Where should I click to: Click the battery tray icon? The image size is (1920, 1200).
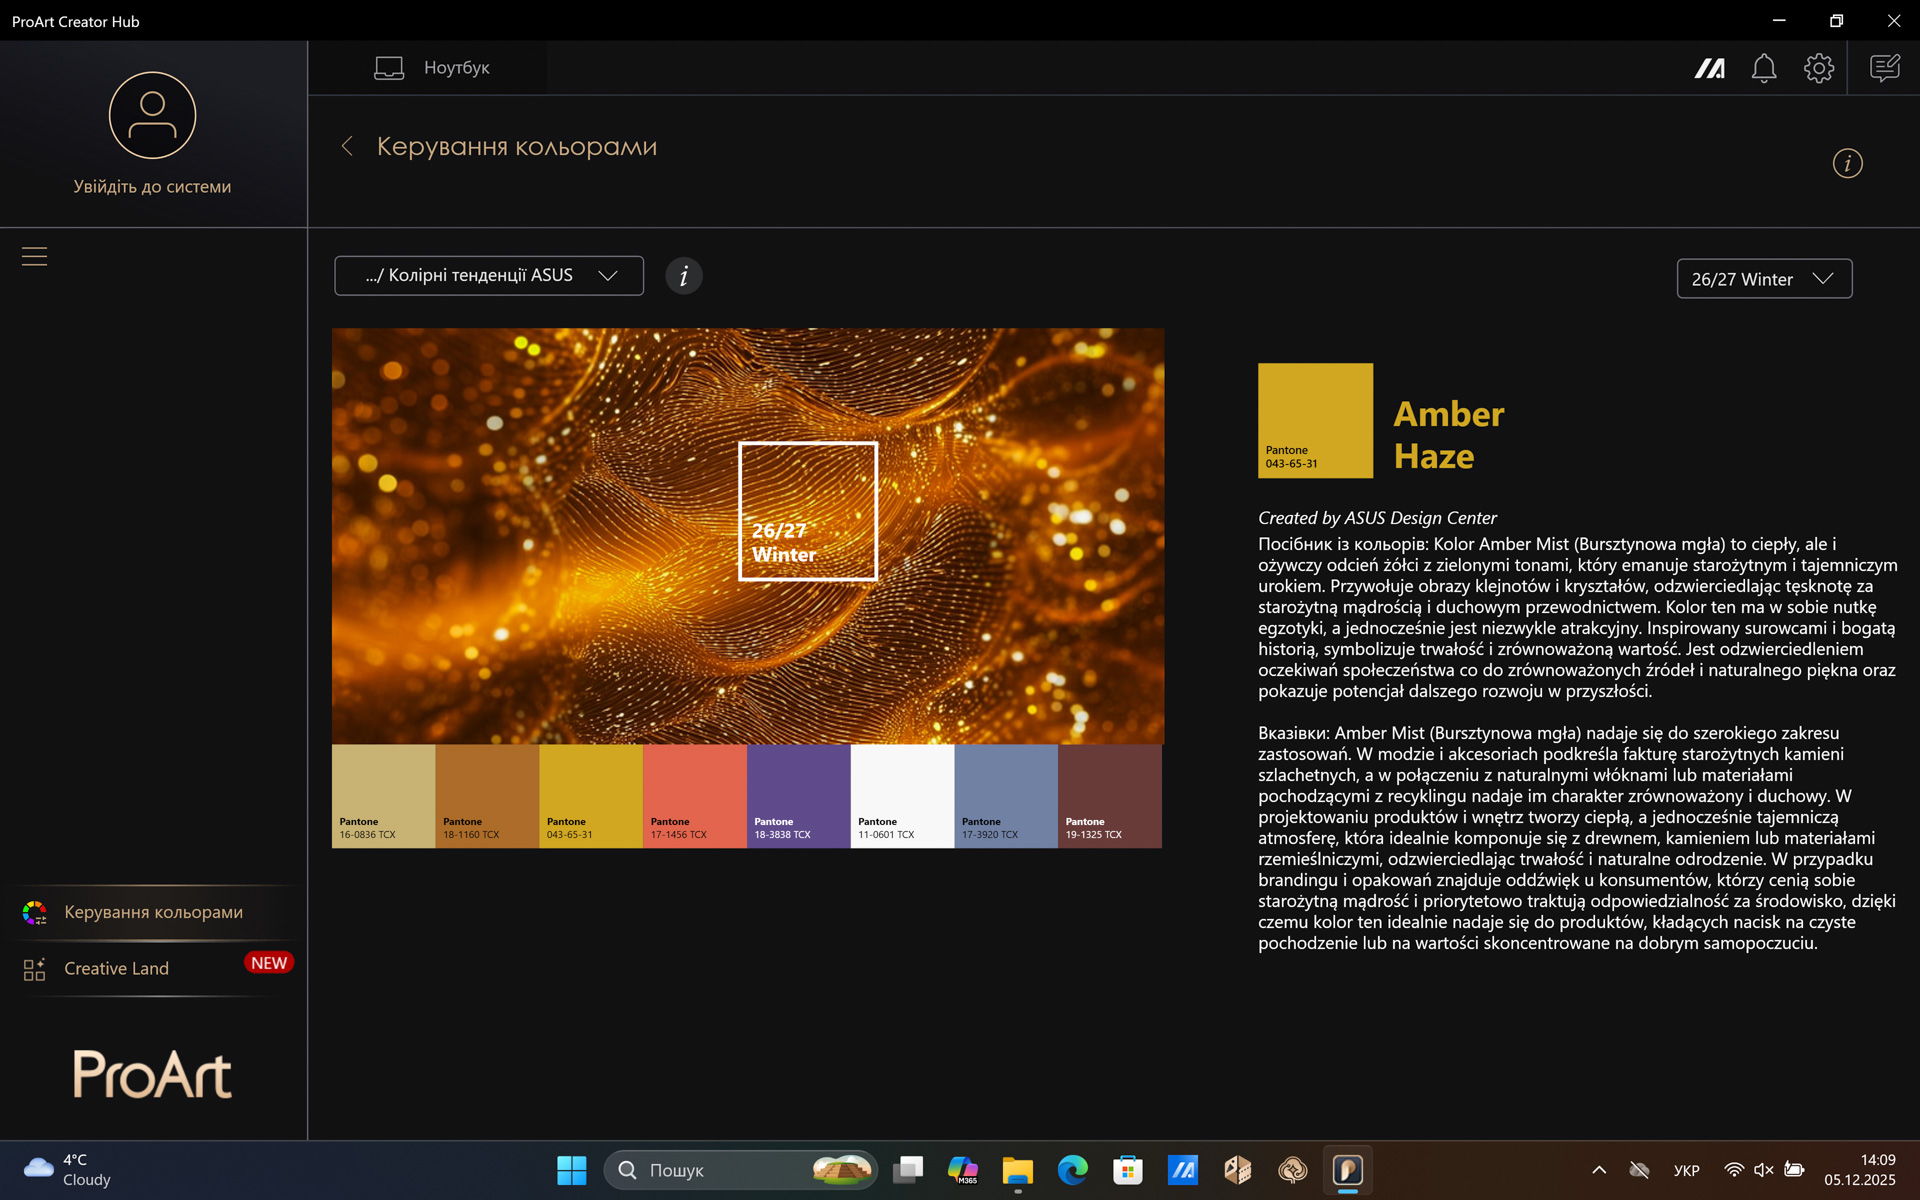pos(1795,1170)
